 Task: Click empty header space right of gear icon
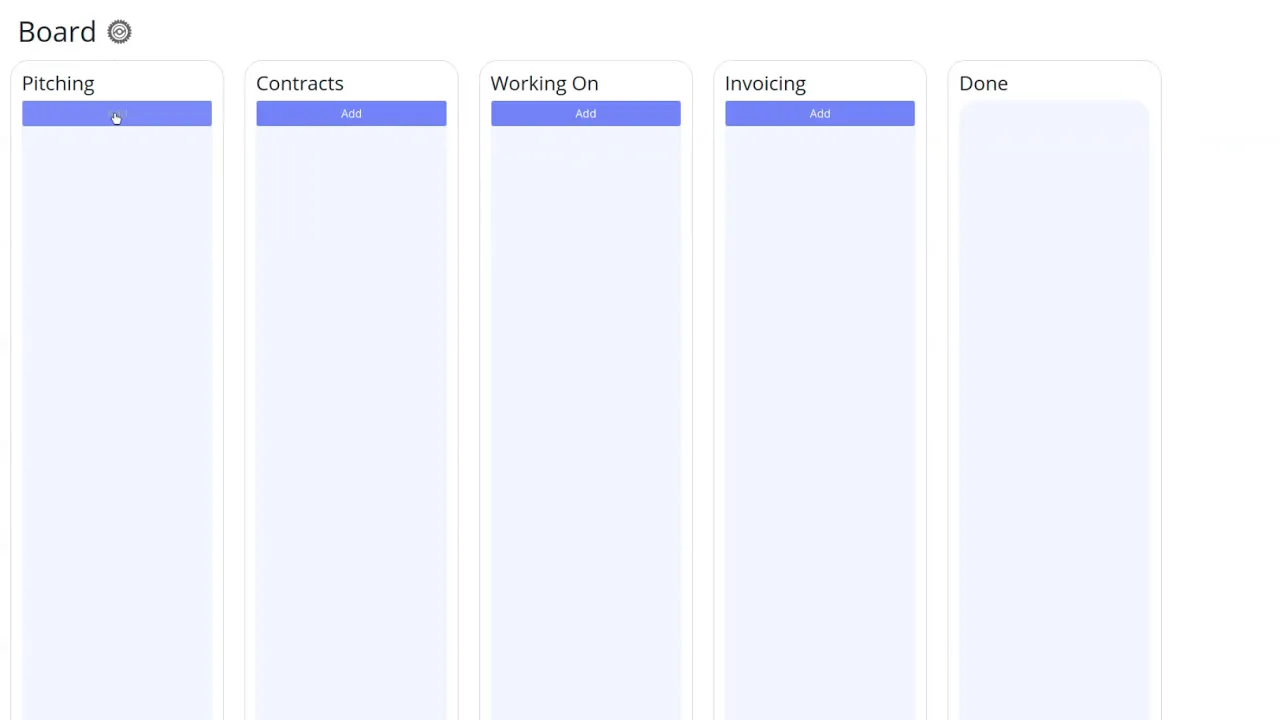point(600,32)
